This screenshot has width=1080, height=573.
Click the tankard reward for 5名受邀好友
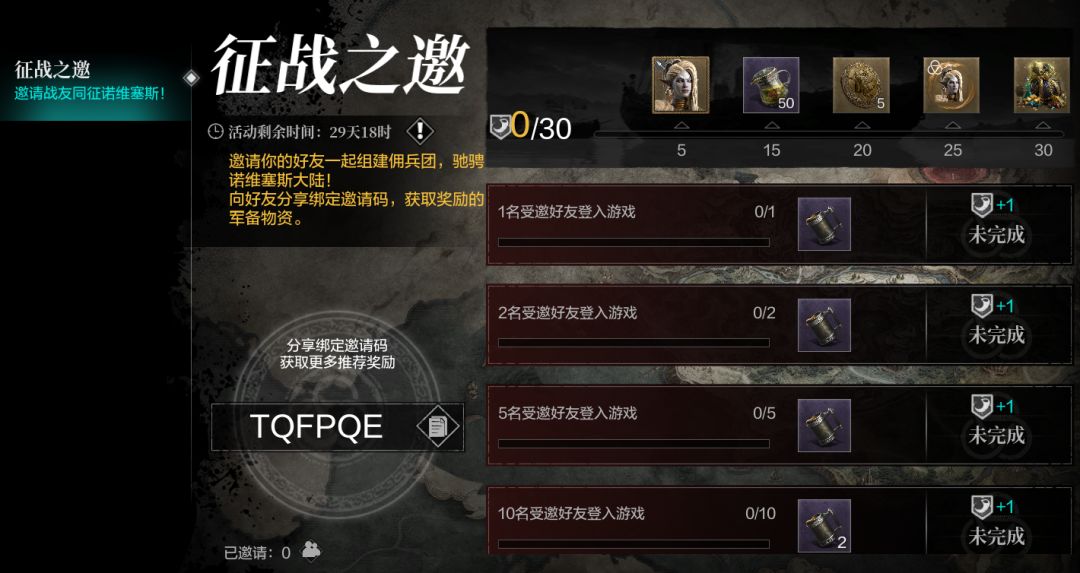click(824, 426)
